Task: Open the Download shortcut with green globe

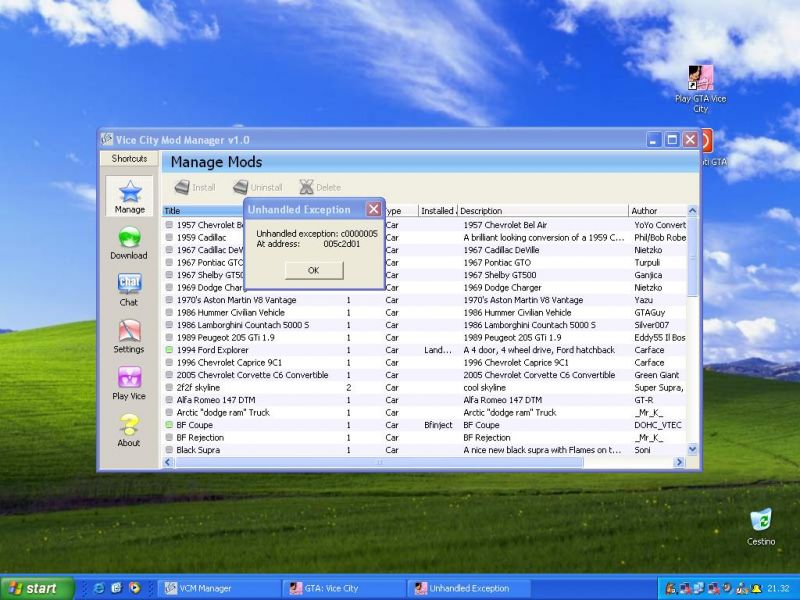Action: [129, 243]
